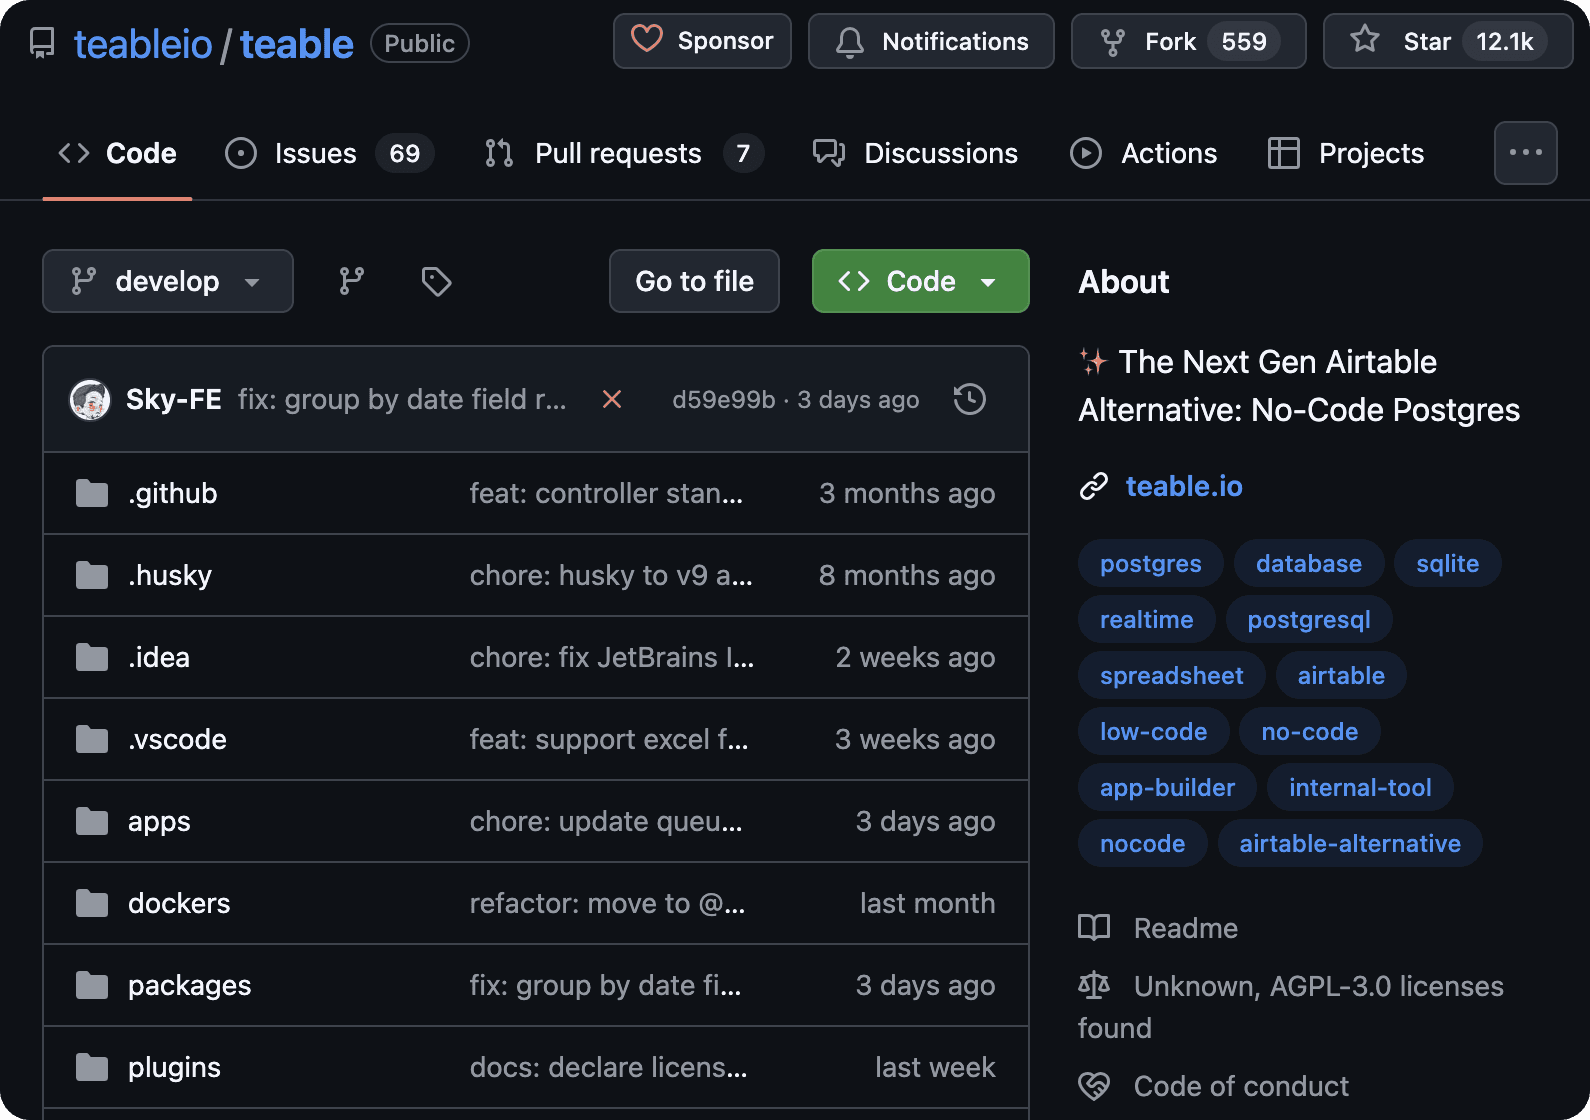Switch to the Code tab

pyautogui.click(x=117, y=153)
